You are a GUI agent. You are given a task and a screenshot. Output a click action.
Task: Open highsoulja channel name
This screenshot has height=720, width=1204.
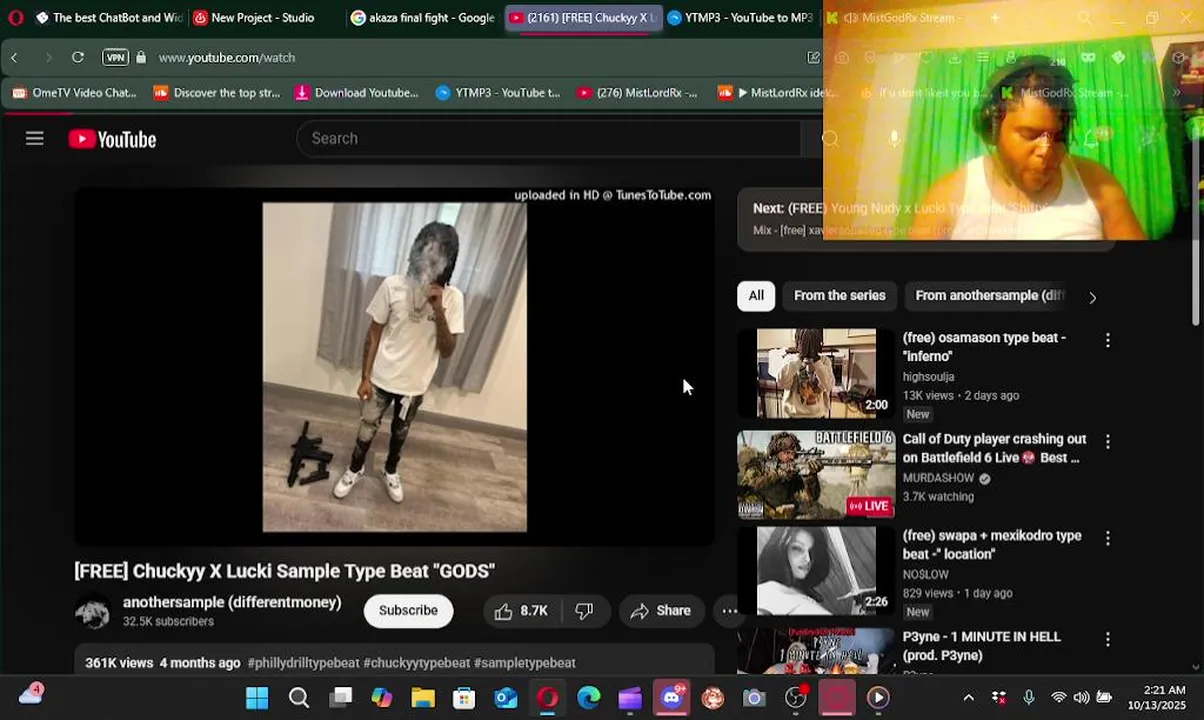[929, 377]
